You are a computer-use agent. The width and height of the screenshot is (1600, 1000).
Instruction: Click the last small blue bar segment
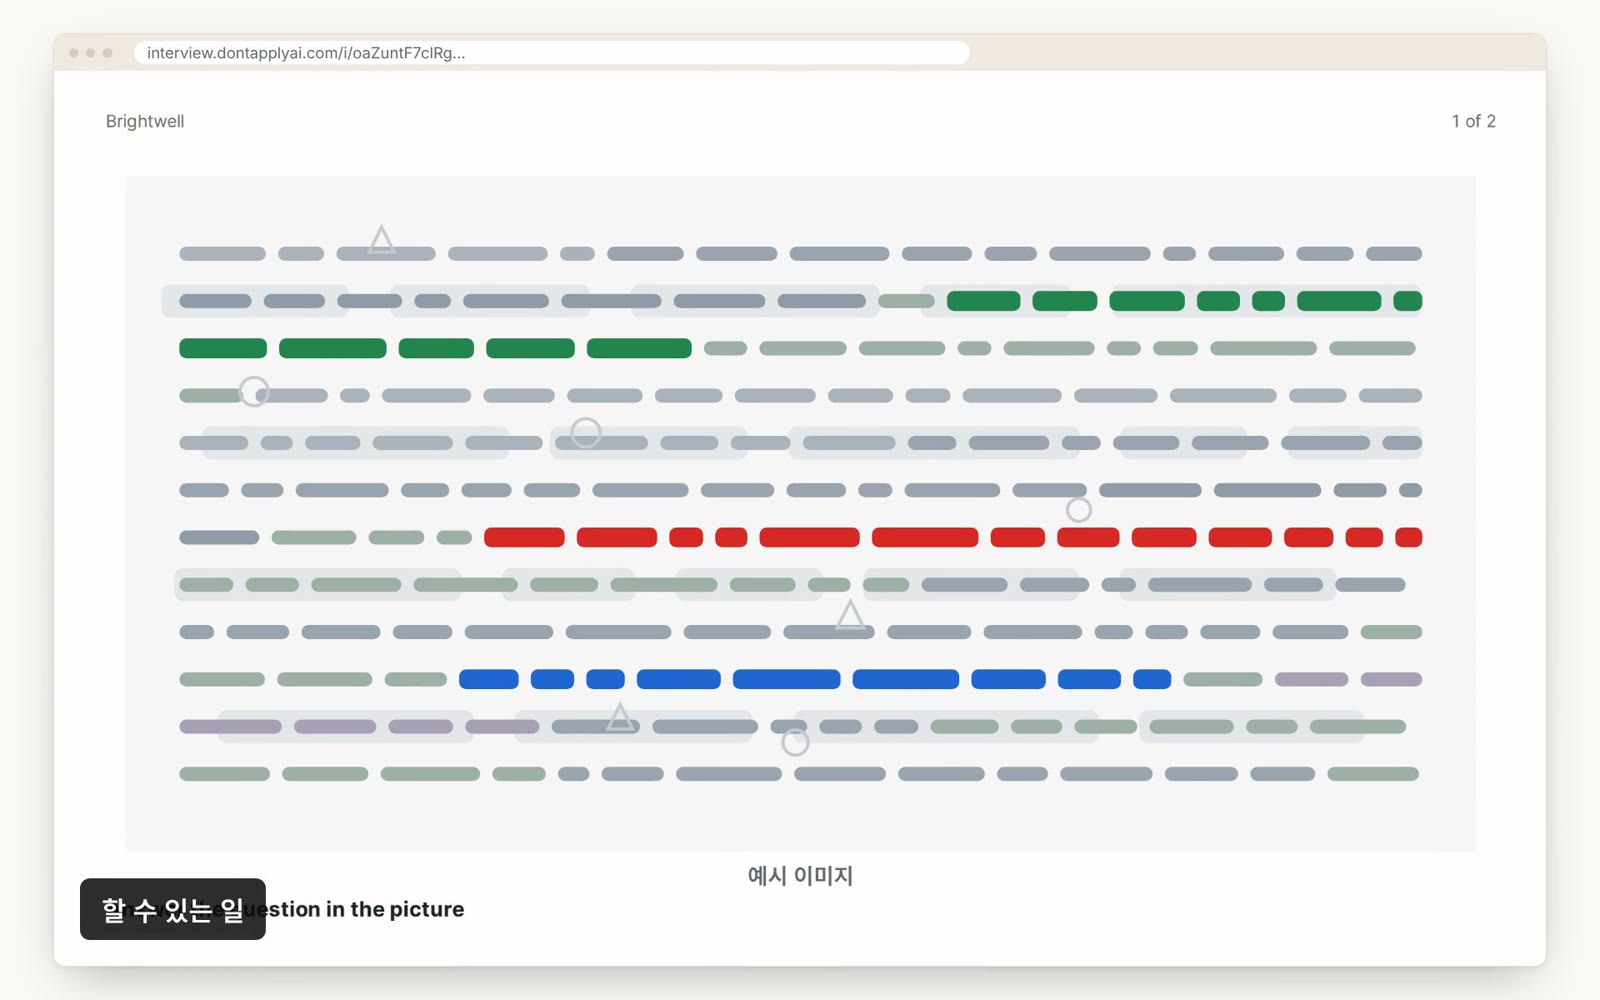[x=1152, y=679]
